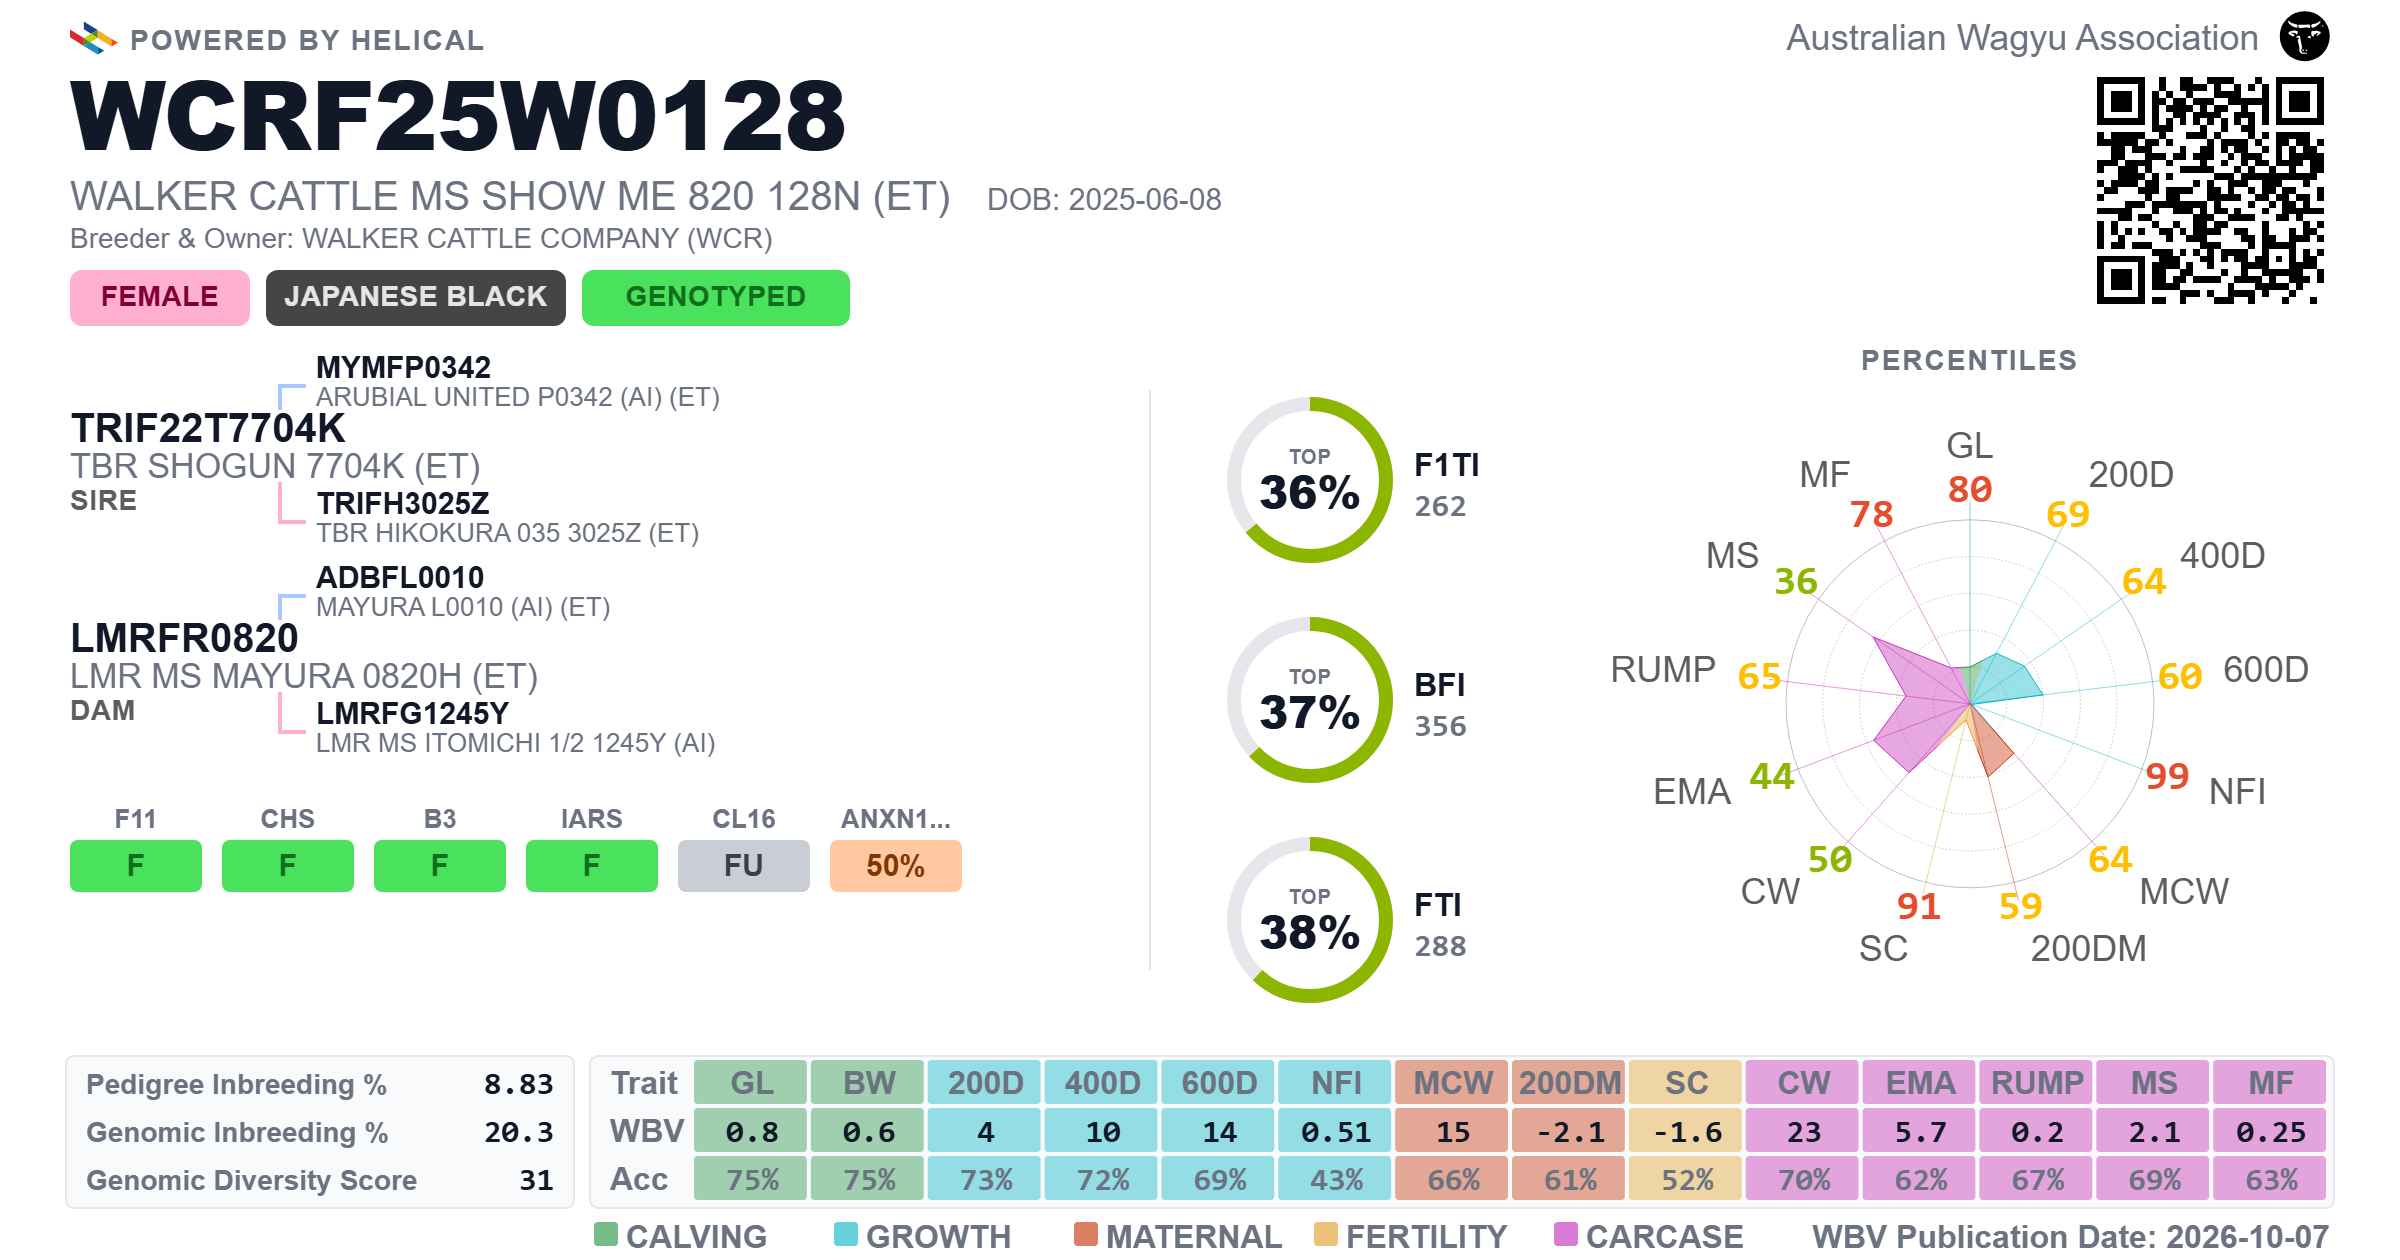Click the CARCASE legend color square
Image resolution: width=2400 pixels, height=1260 pixels.
click(1566, 1234)
